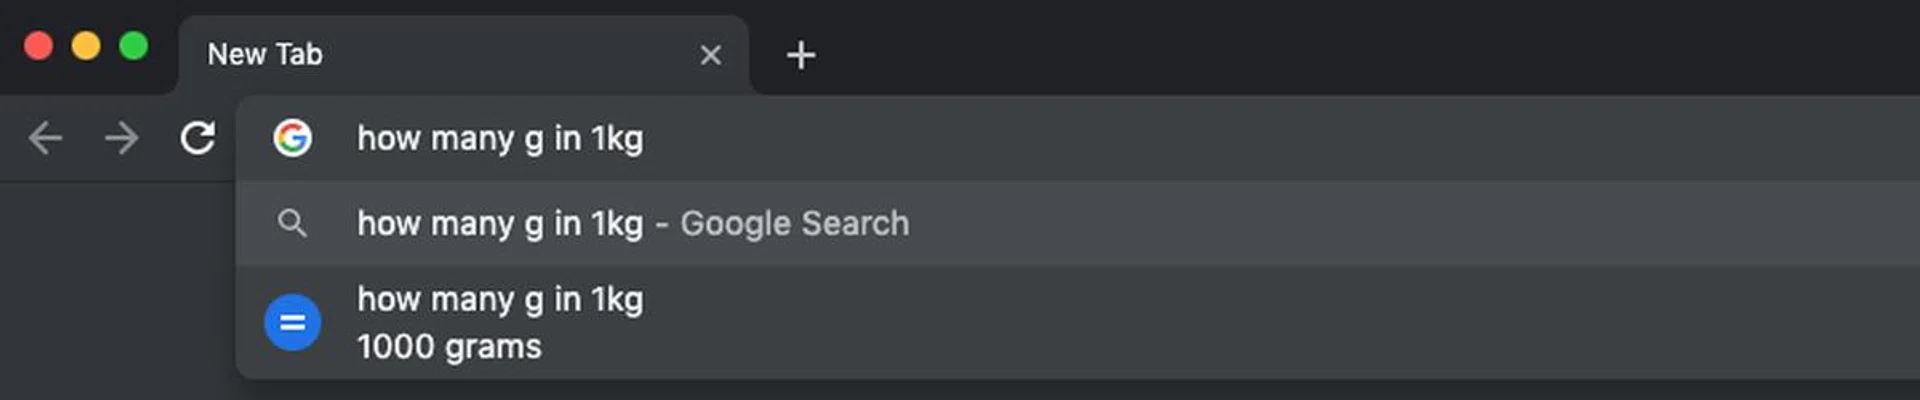Close the New Tab tab
Screen dimensions: 1920x400
tap(710, 55)
